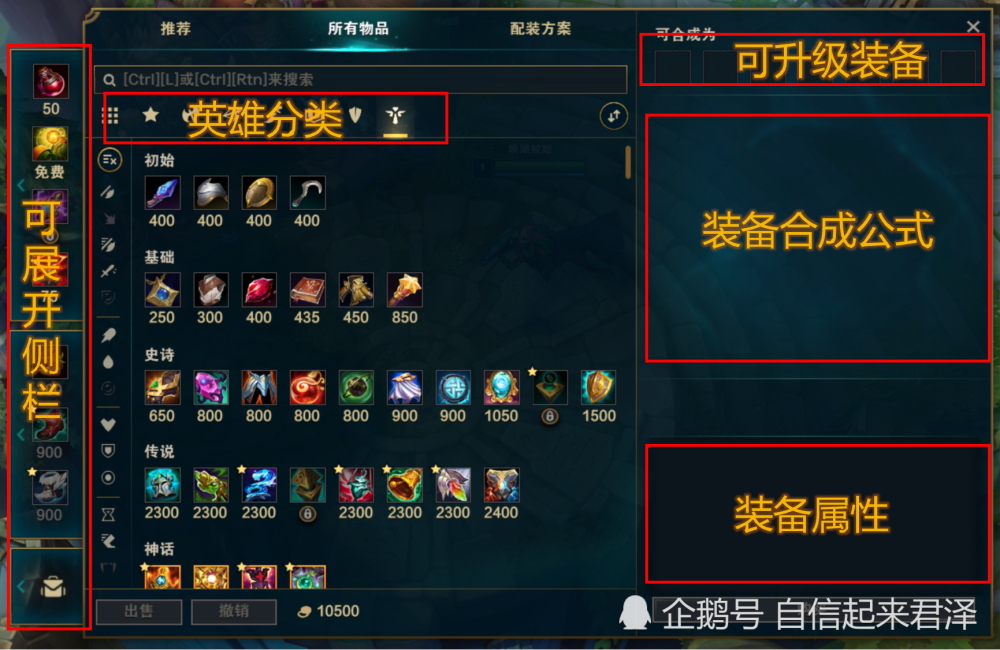1000x650 pixels.
Task: Expand the sidebar using bottom-left chevron
Action: [x=20, y=587]
